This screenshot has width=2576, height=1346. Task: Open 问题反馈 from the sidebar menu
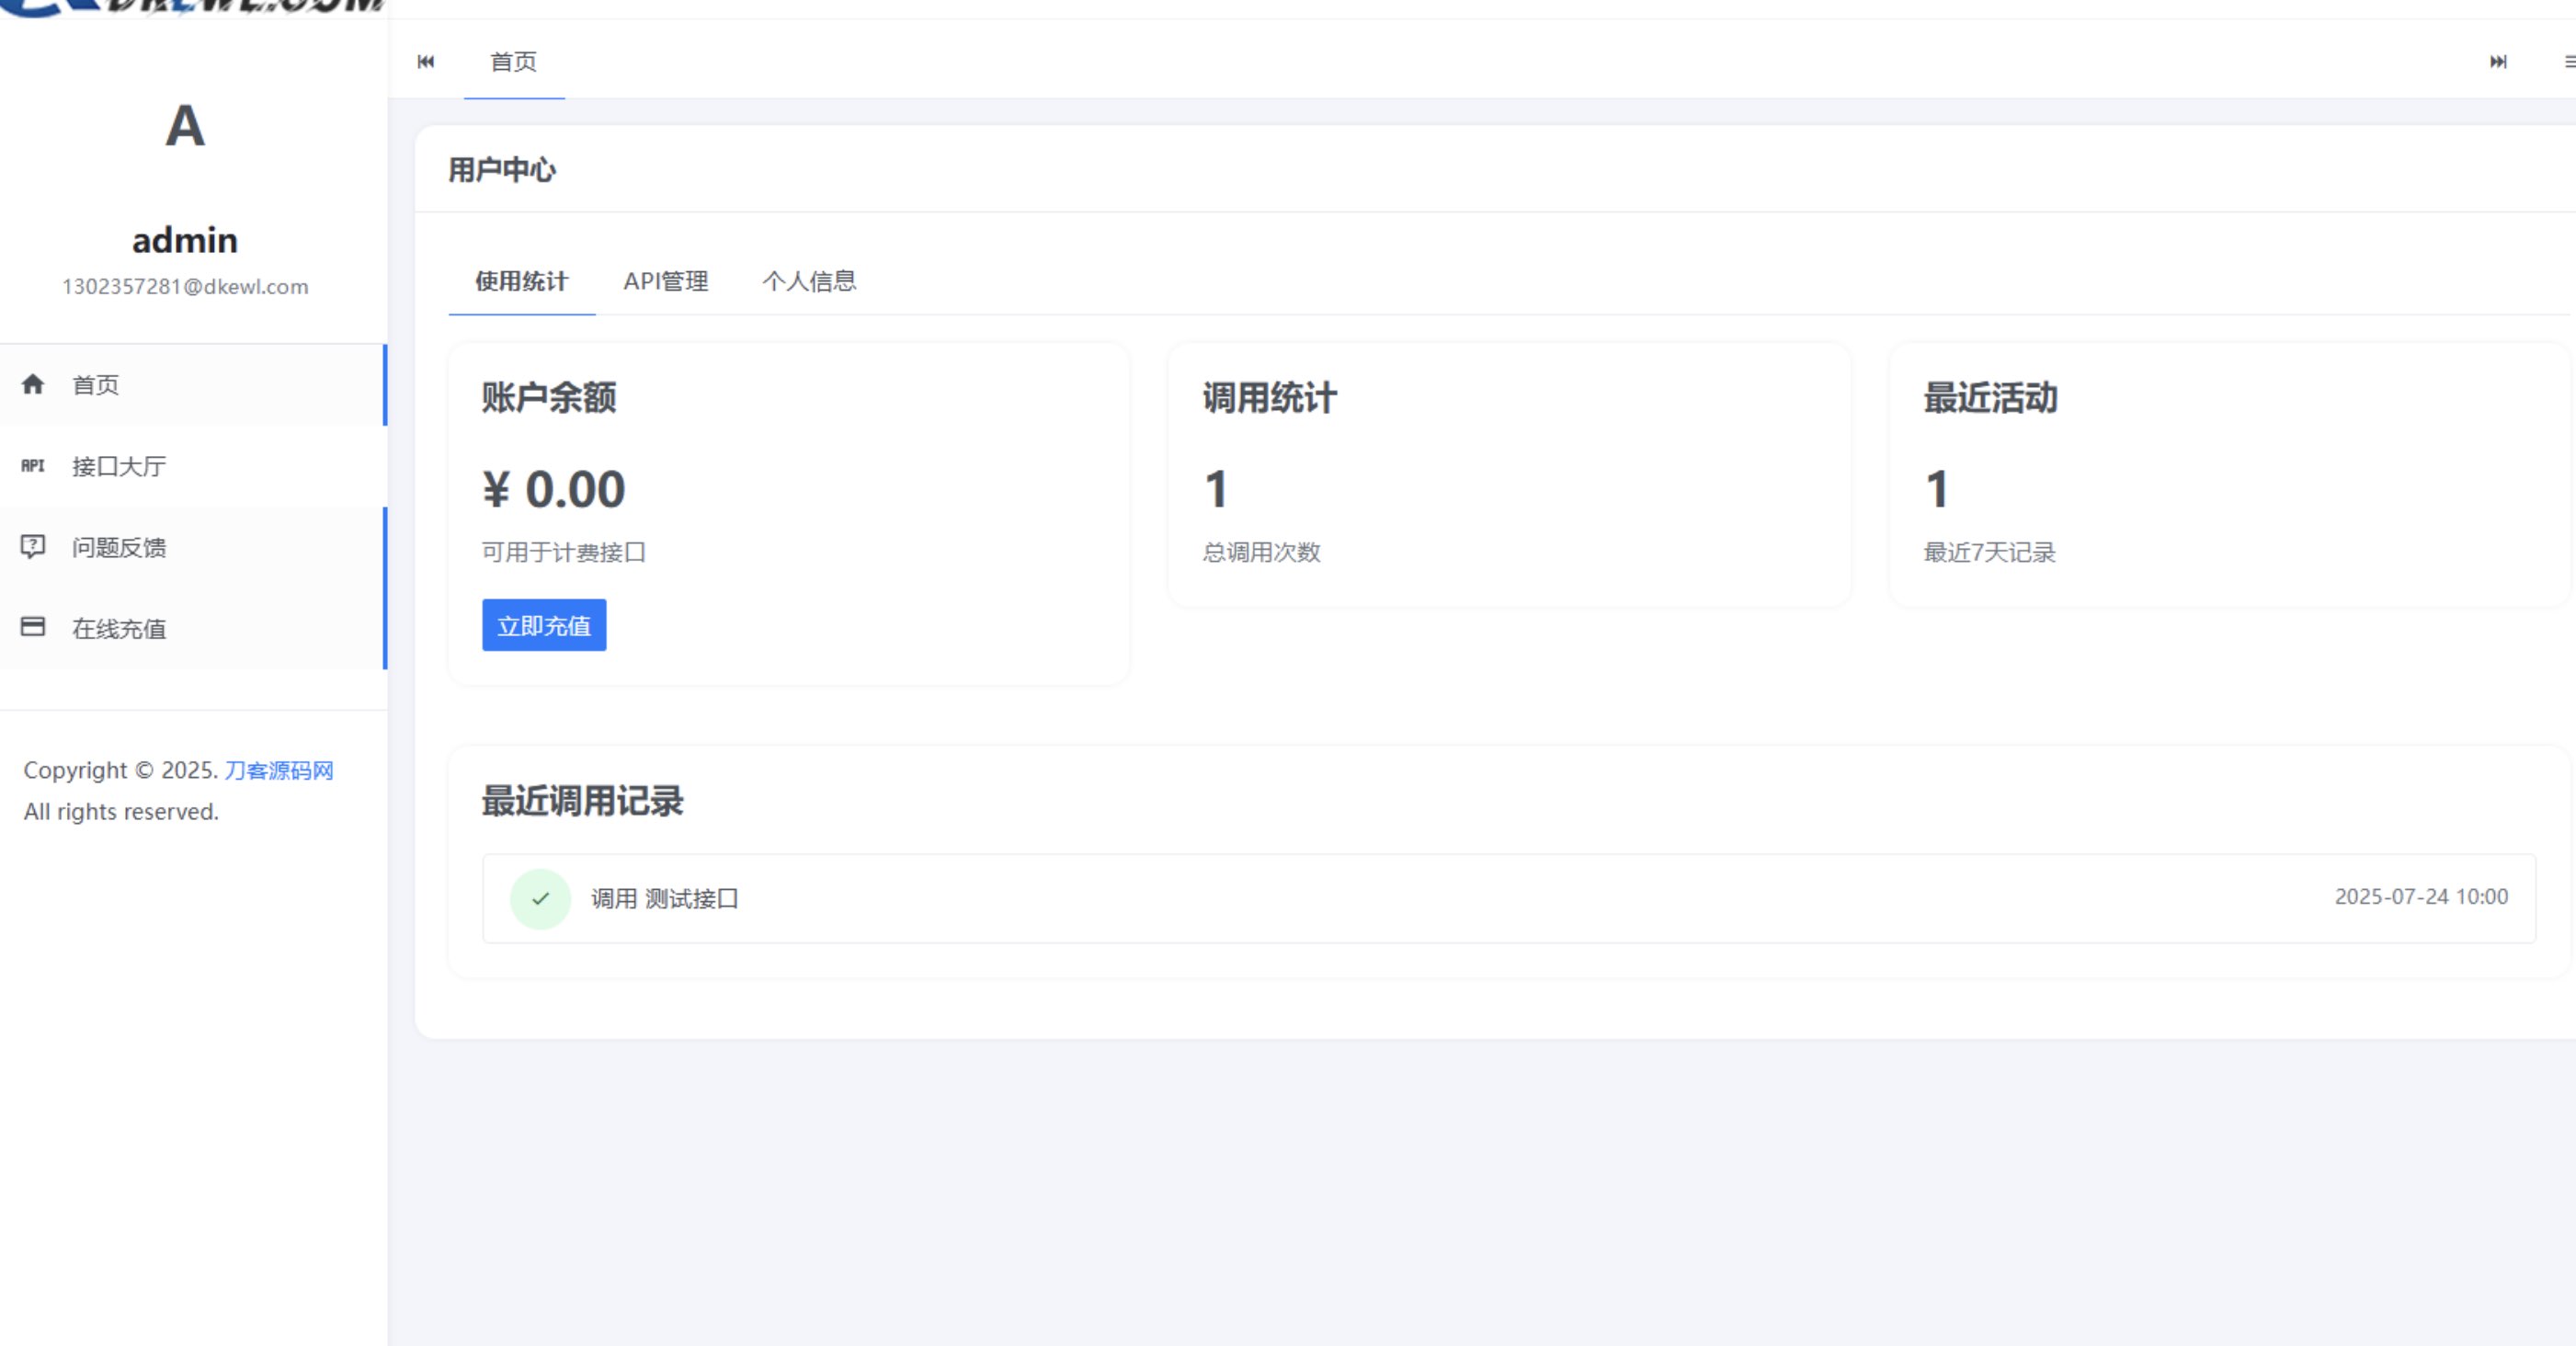(x=119, y=547)
